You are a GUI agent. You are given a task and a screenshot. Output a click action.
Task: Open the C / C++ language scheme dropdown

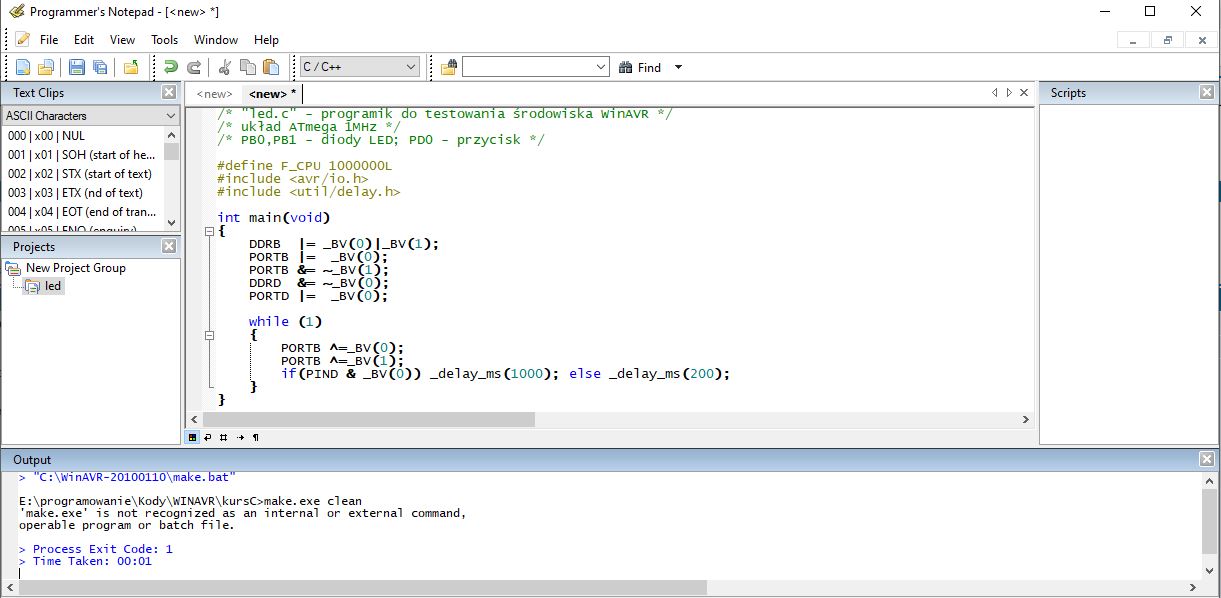tap(360, 67)
